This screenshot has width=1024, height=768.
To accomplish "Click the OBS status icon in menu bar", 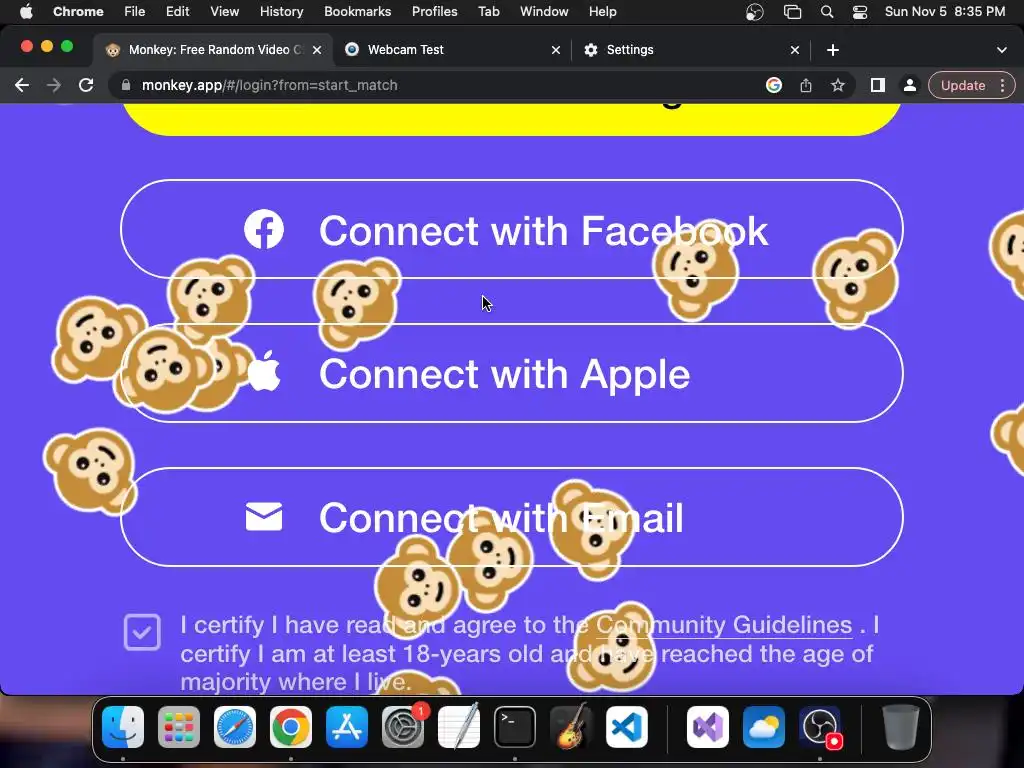I will point(754,12).
